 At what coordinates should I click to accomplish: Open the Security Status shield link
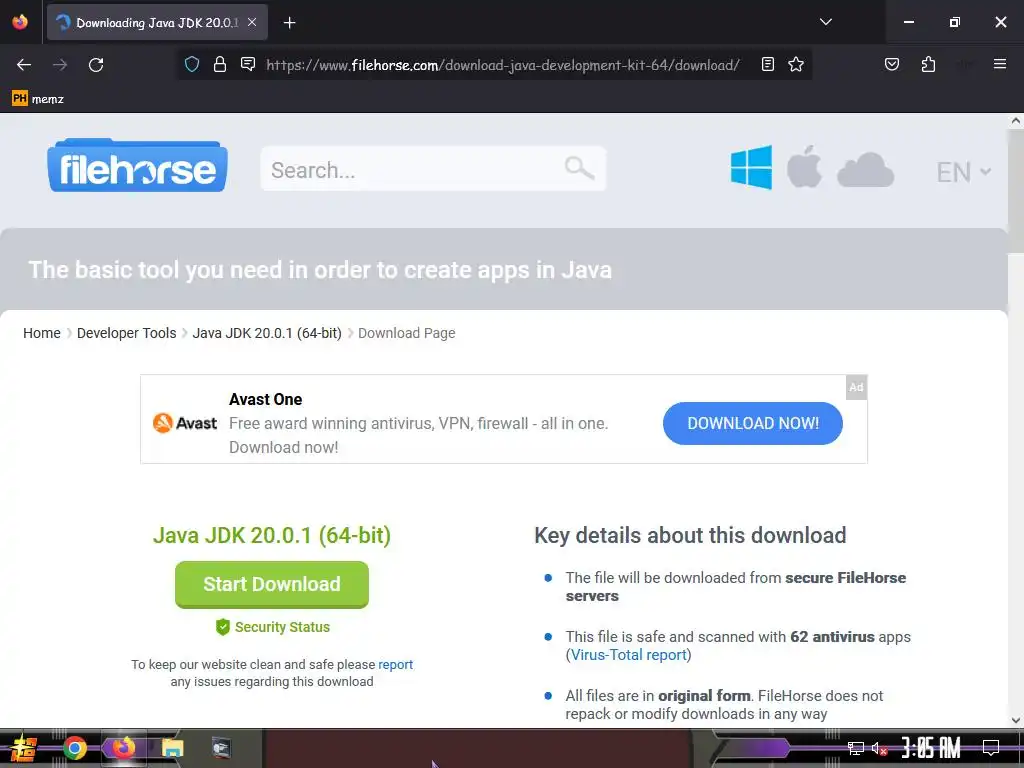coord(272,627)
